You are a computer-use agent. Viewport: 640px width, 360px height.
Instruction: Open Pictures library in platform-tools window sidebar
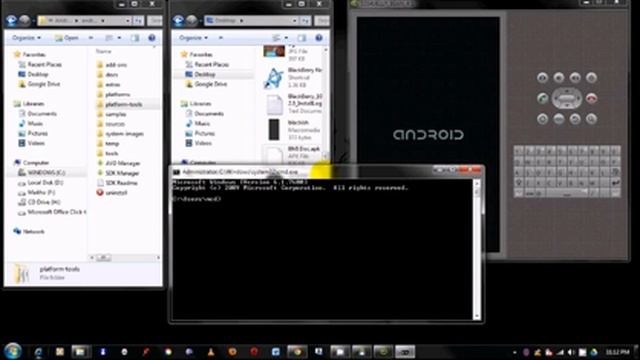(x=33, y=133)
